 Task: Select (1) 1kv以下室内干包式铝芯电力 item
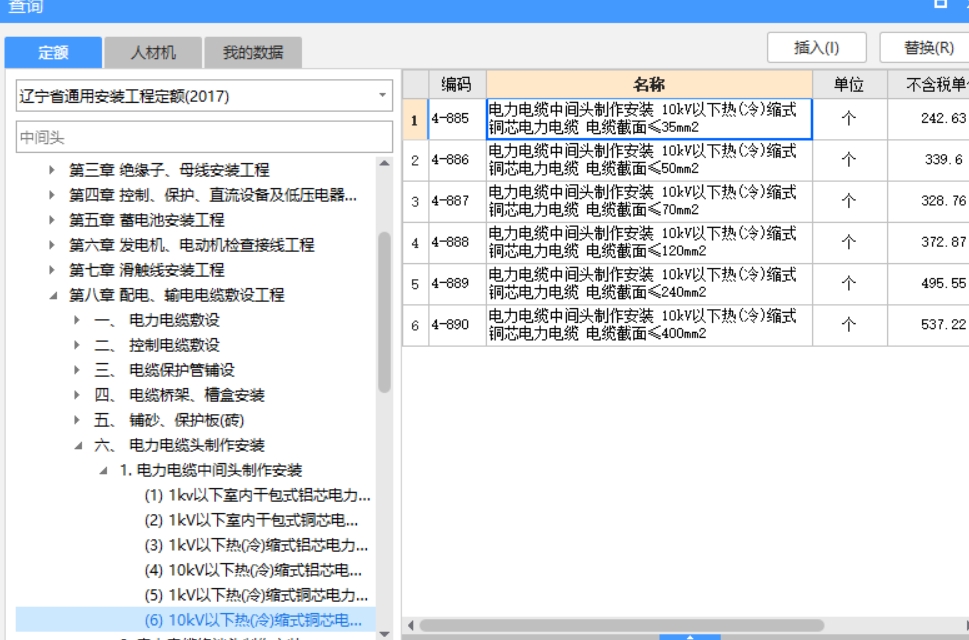[258, 495]
